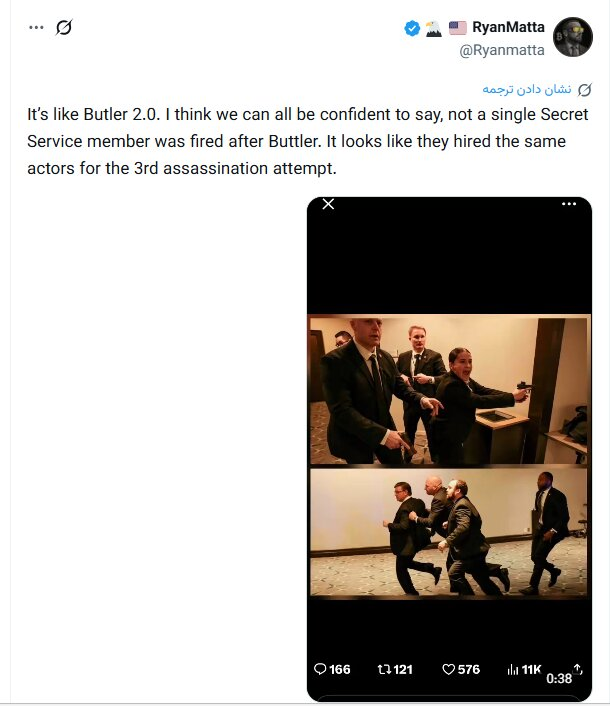Show translation via the Persian translate link

point(527,89)
